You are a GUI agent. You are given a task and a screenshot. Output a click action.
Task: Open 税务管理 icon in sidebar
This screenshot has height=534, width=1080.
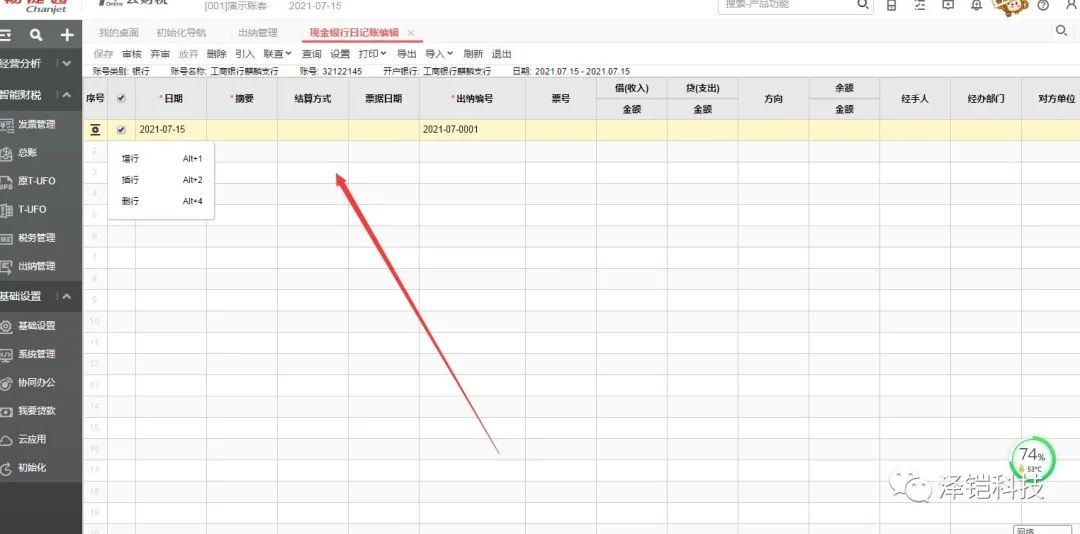click(6, 238)
